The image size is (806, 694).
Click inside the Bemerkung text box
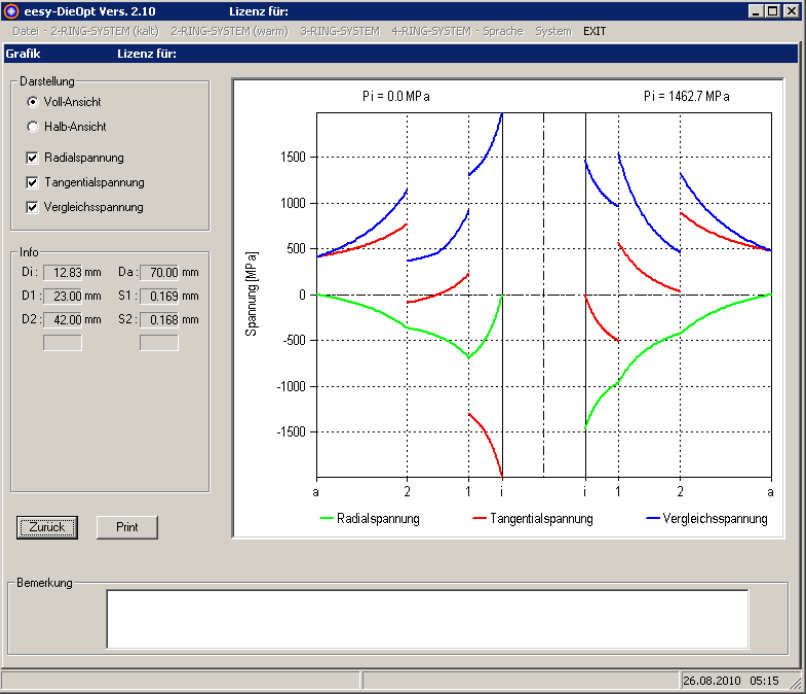(x=427, y=618)
